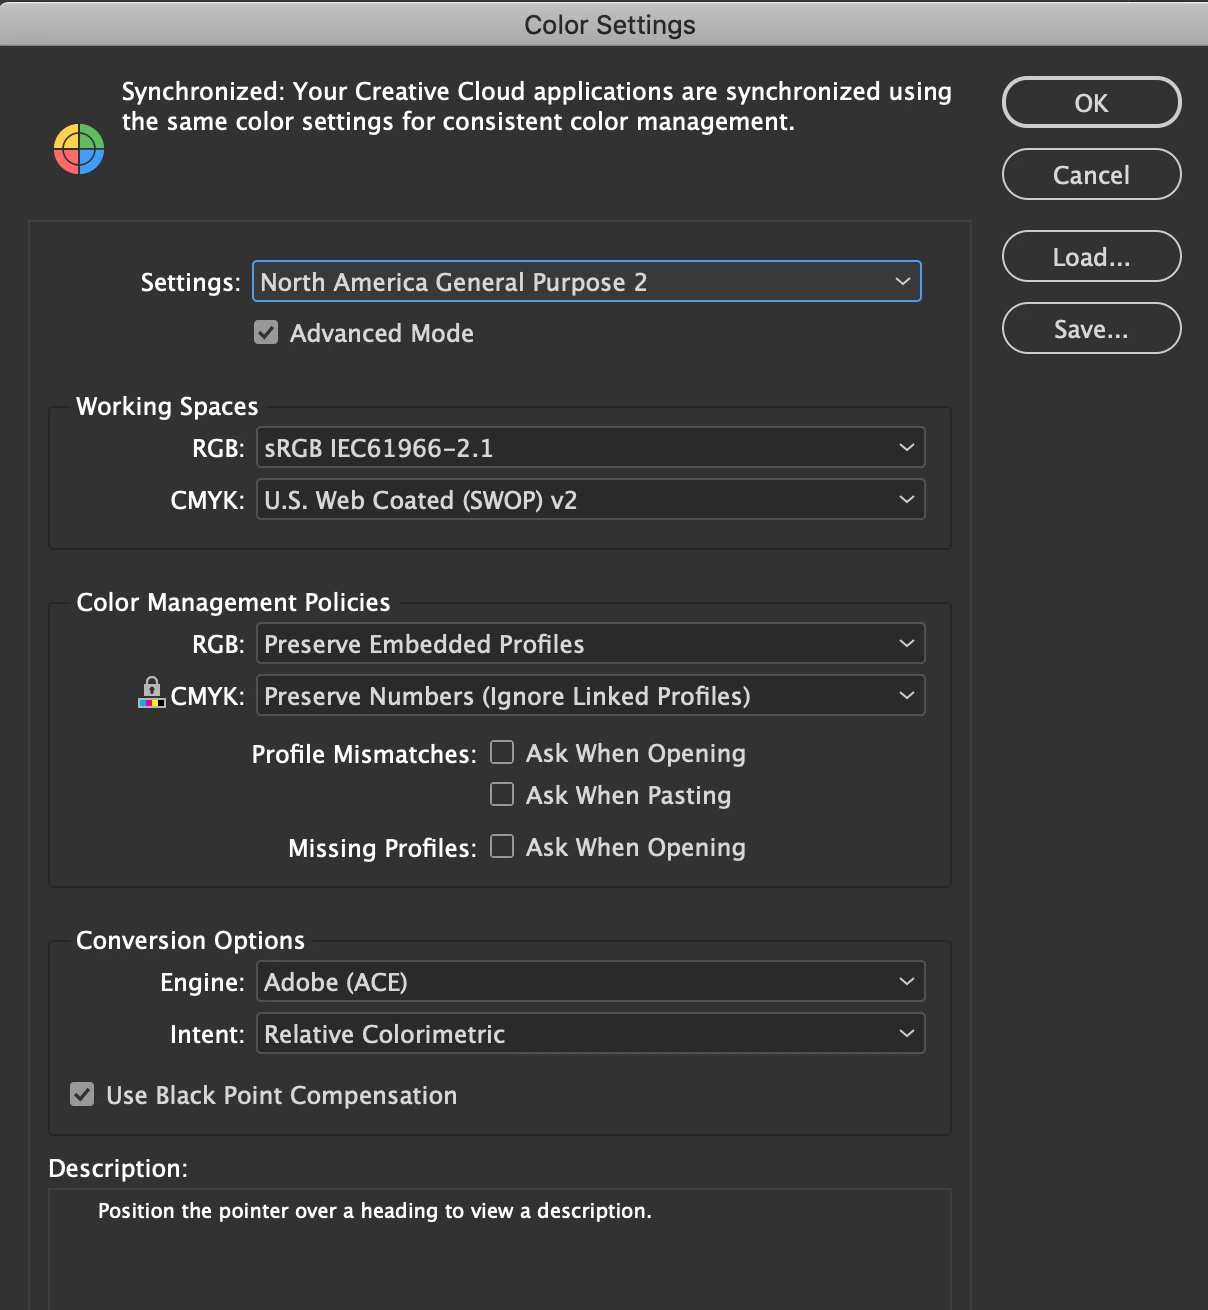Click the Color Settings title bar text

tap(610, 25)
